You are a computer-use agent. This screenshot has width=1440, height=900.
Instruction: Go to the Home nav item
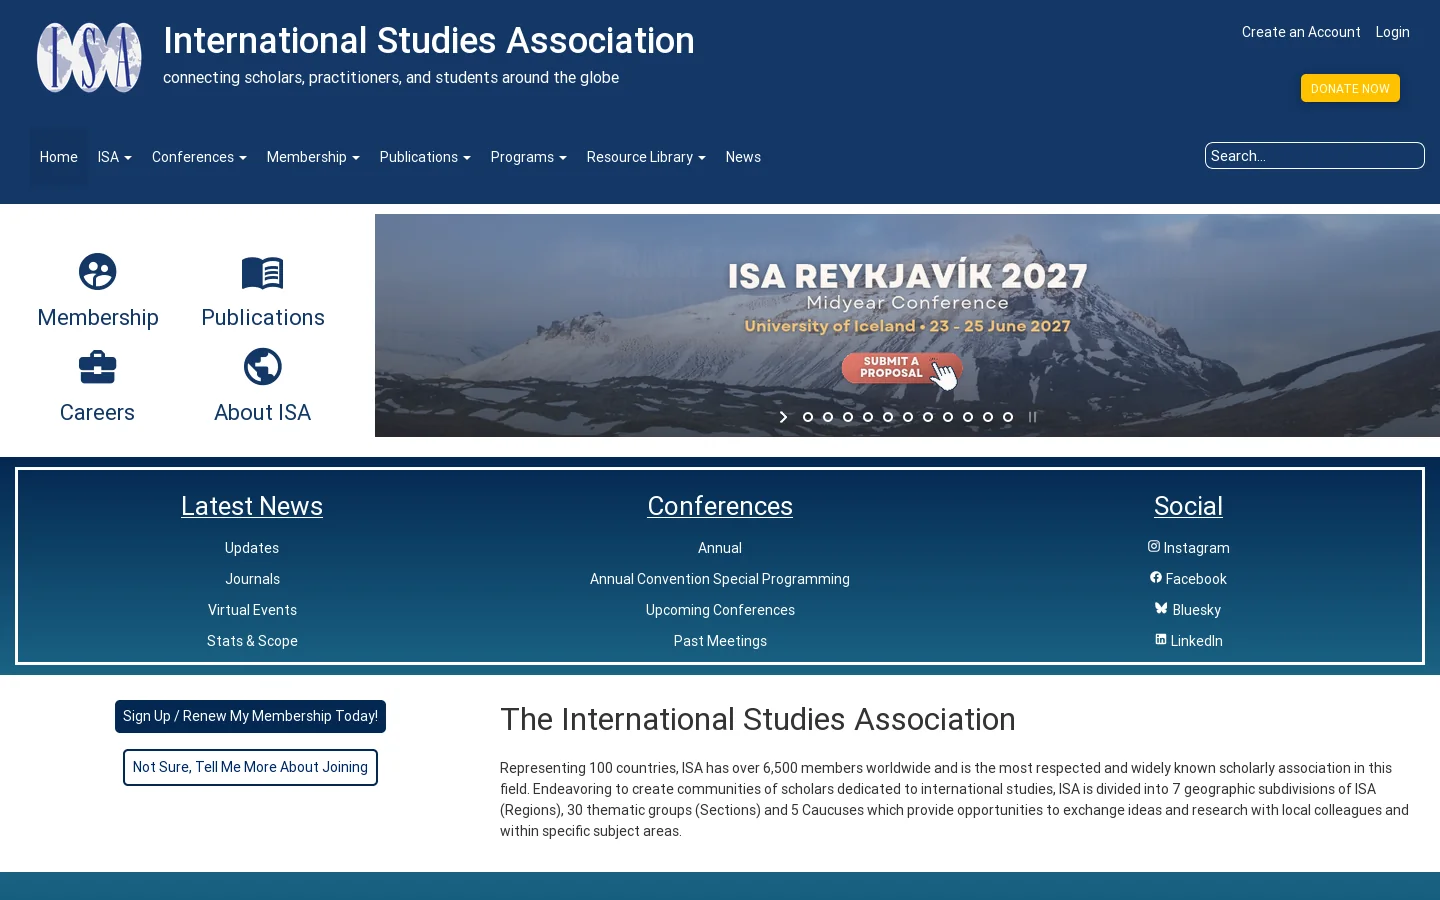click(x=59, y=157)
